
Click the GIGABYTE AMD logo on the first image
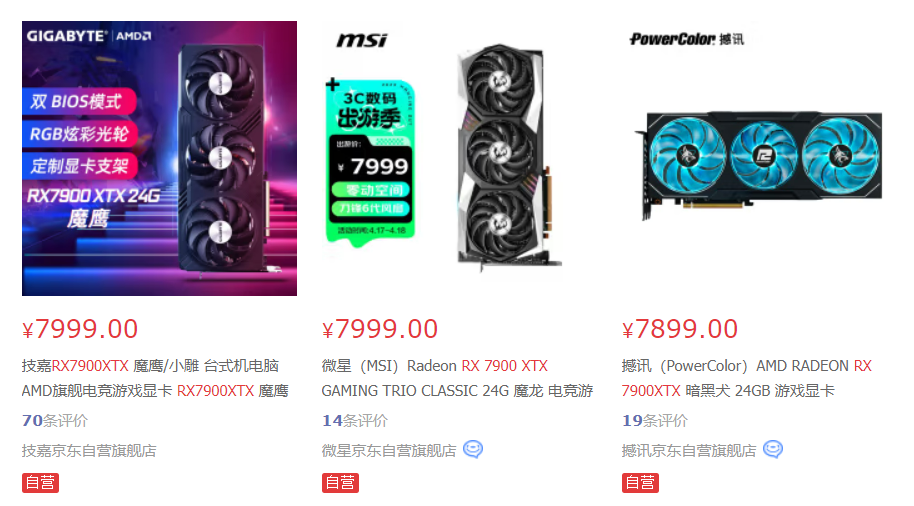(x=89, y=36)
